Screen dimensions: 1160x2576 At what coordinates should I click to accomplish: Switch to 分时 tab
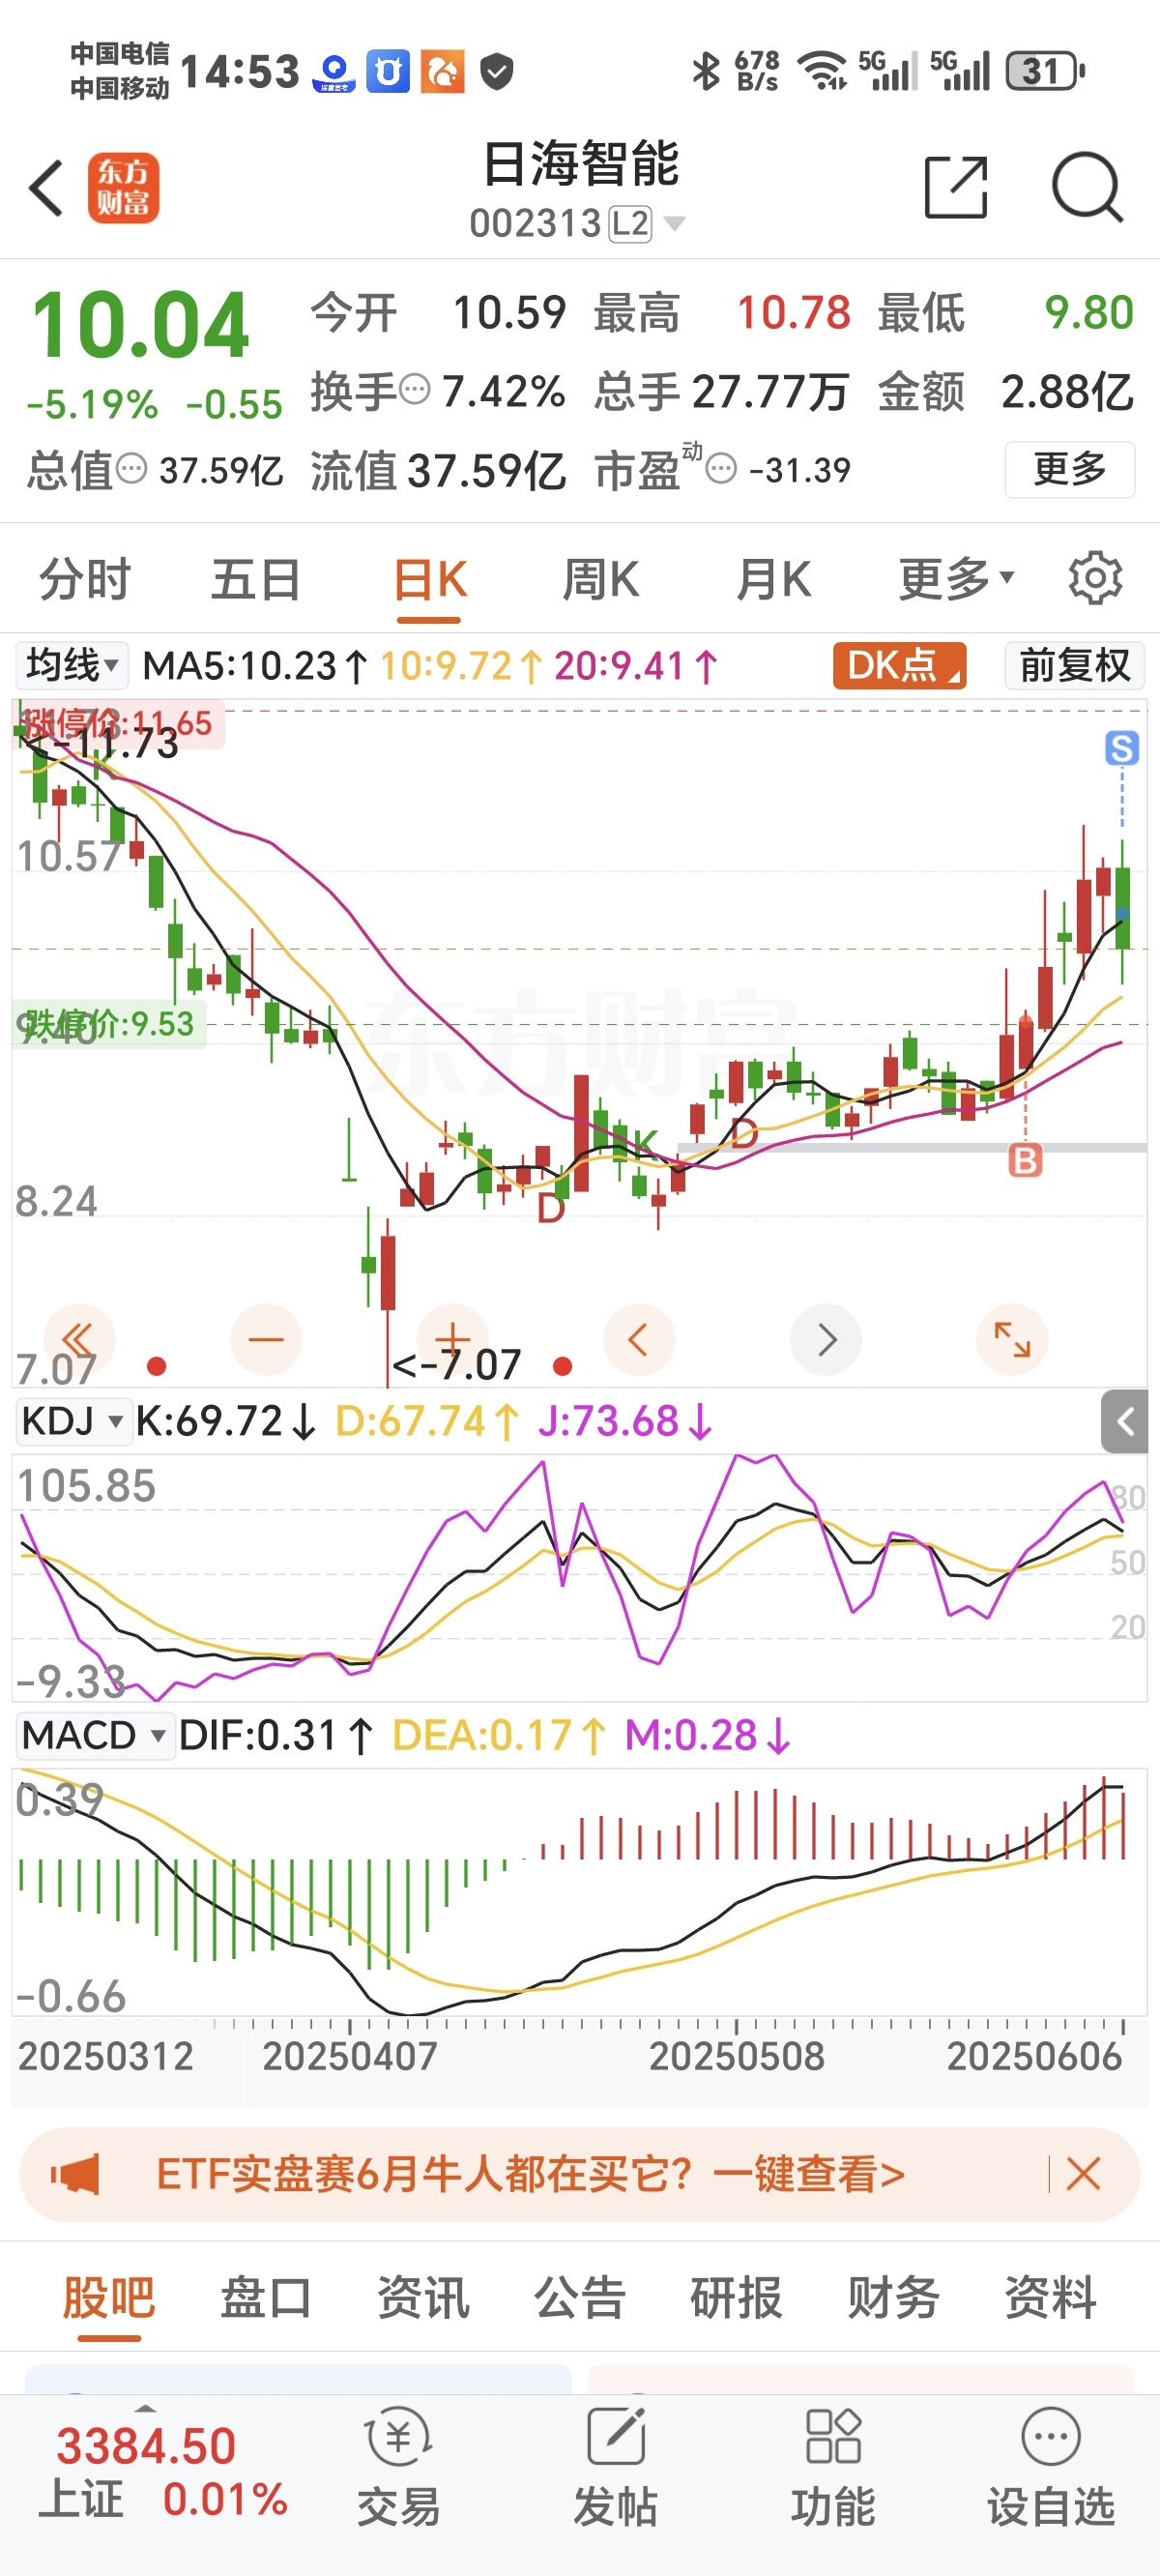(85, 579)
